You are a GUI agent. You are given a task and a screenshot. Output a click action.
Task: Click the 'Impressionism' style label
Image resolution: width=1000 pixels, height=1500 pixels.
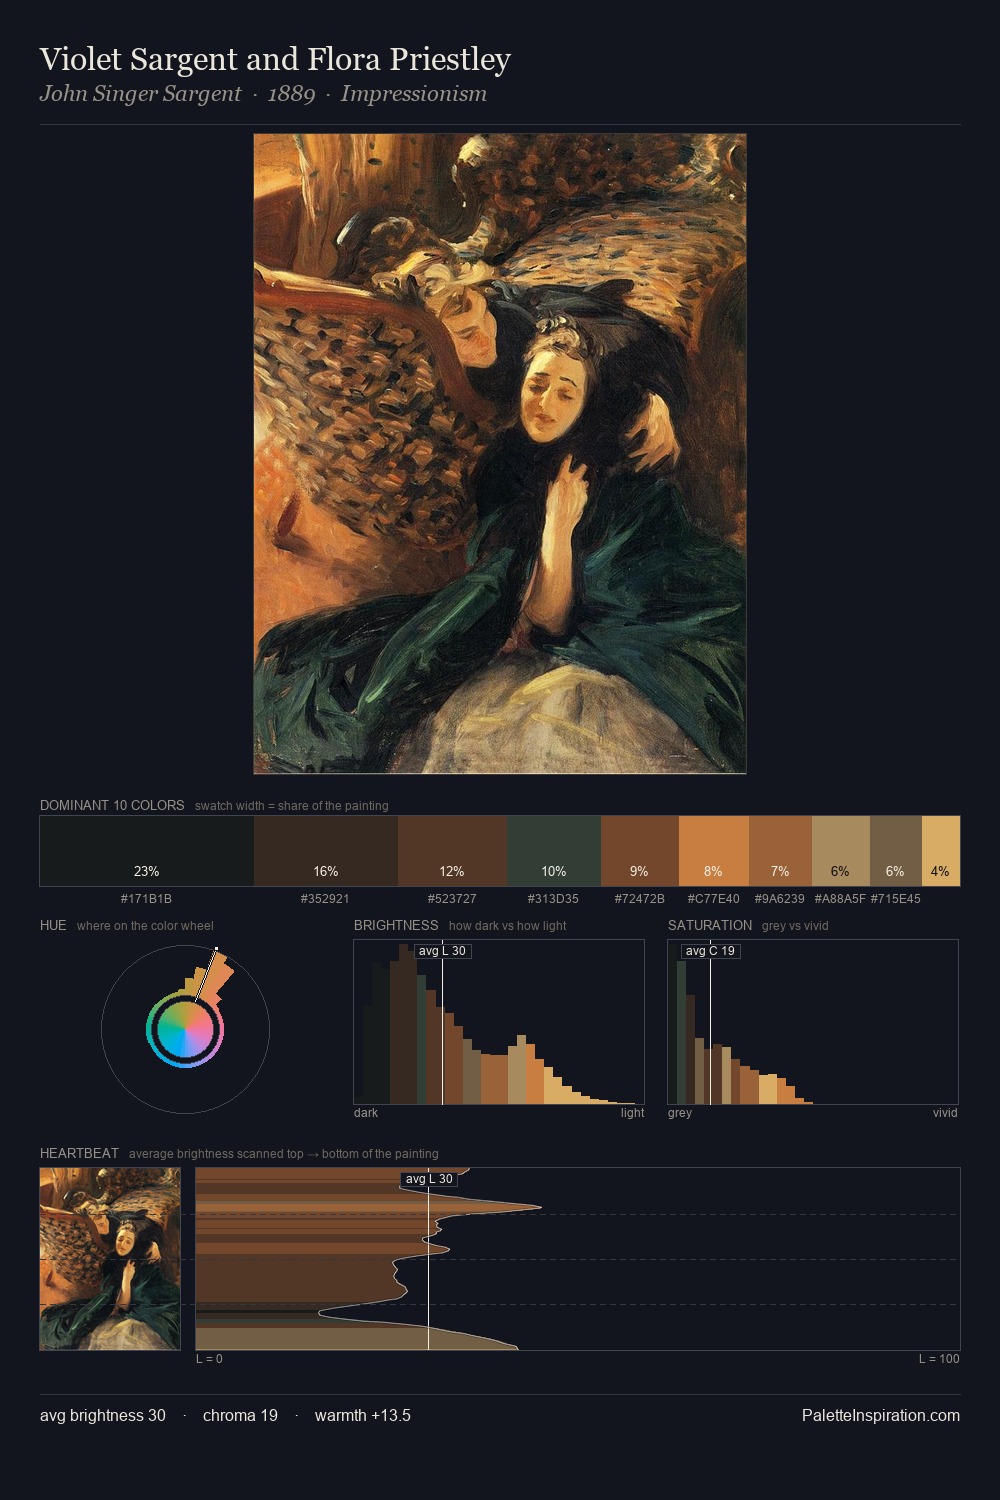pos(414,94)
